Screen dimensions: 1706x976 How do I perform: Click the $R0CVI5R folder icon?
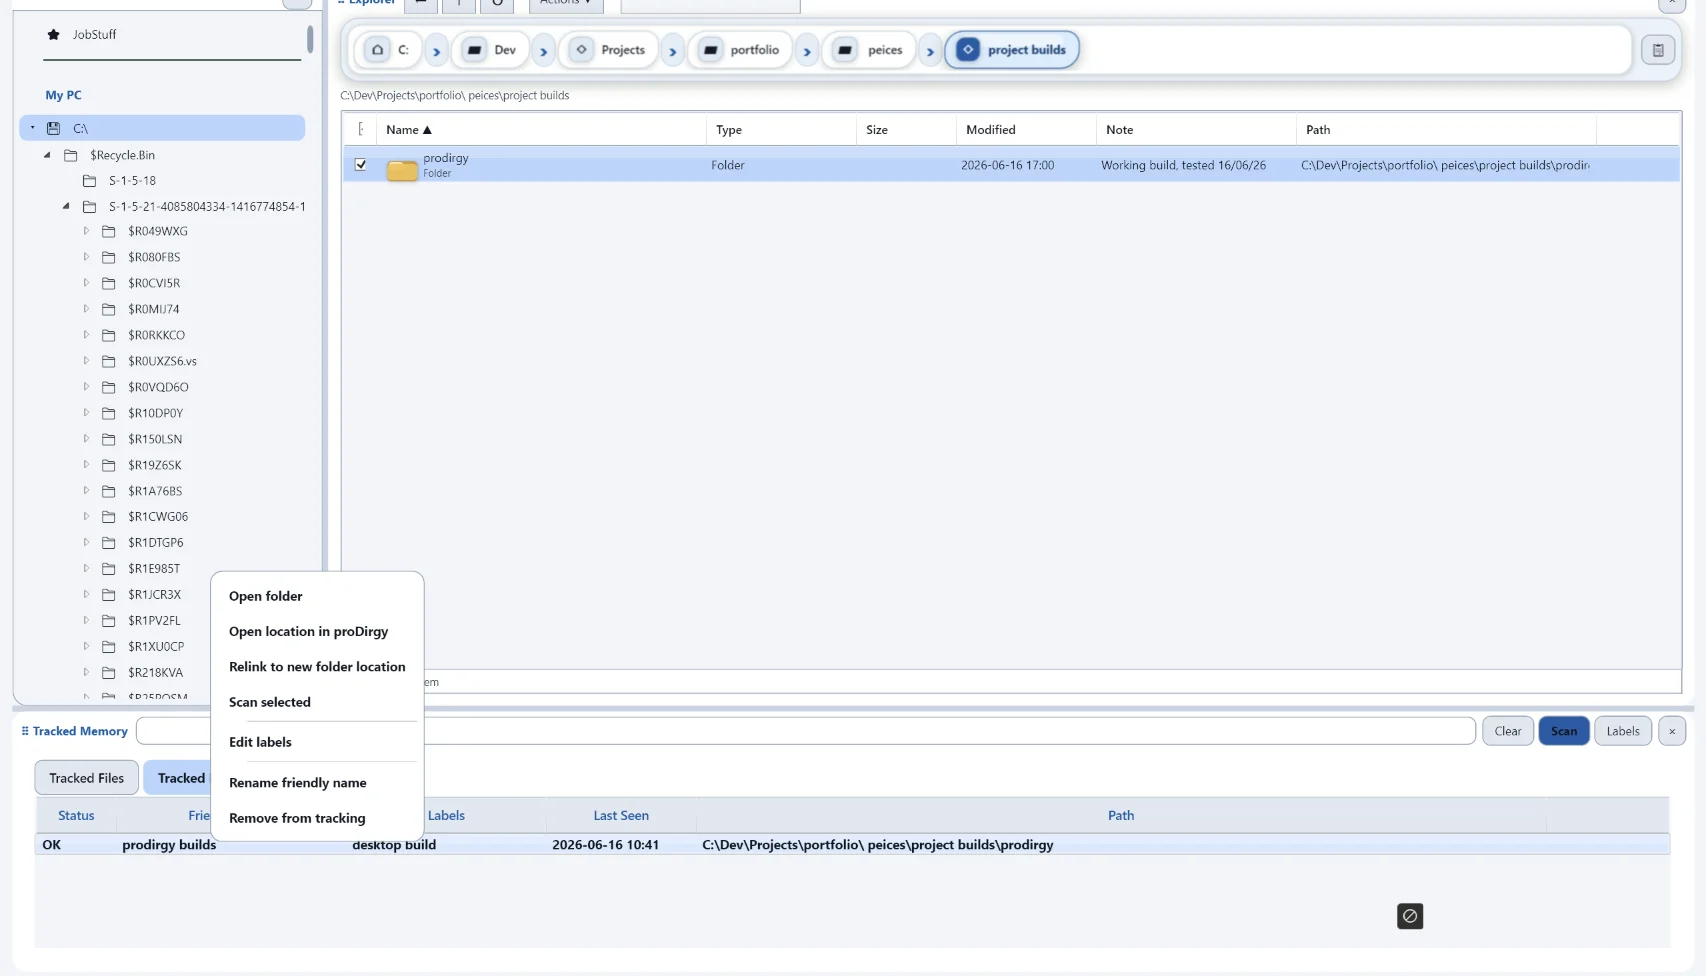point(109,283)
